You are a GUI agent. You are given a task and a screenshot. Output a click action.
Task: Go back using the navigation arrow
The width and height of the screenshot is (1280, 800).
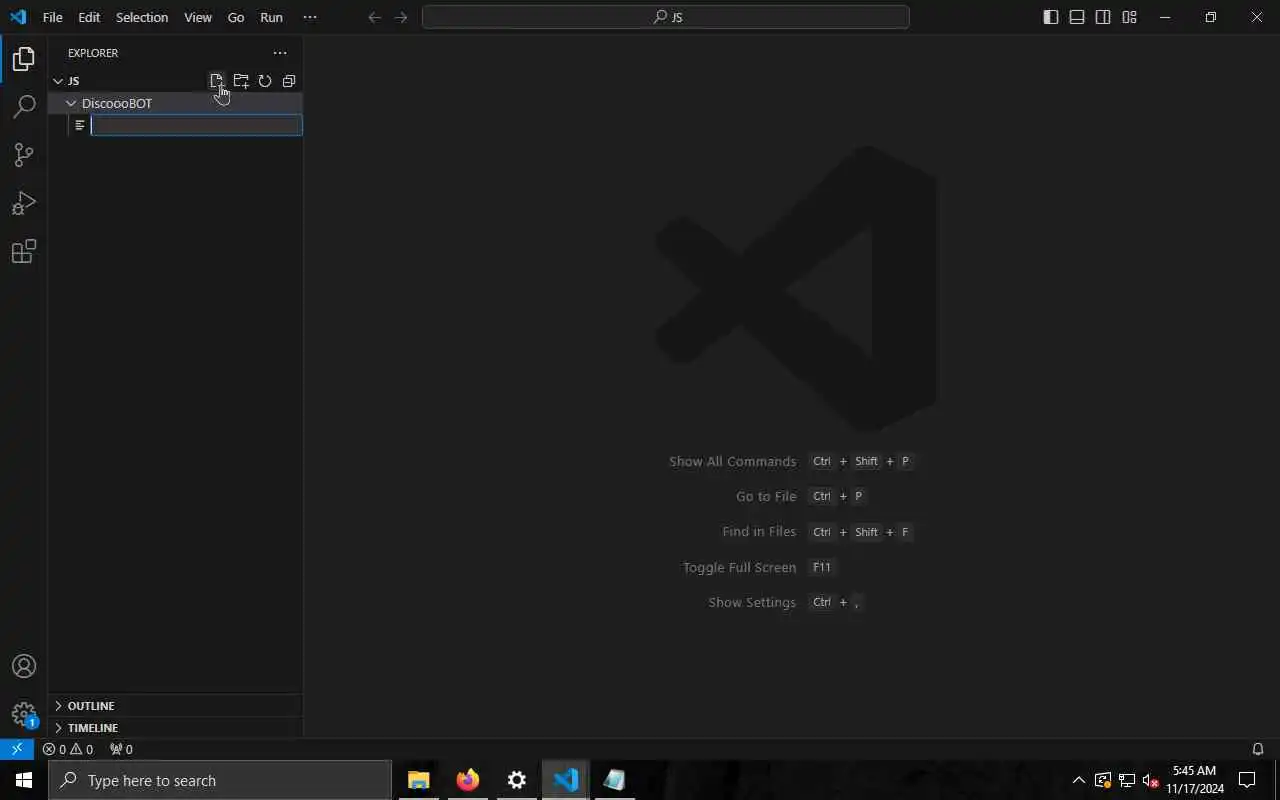click(374, 17)
